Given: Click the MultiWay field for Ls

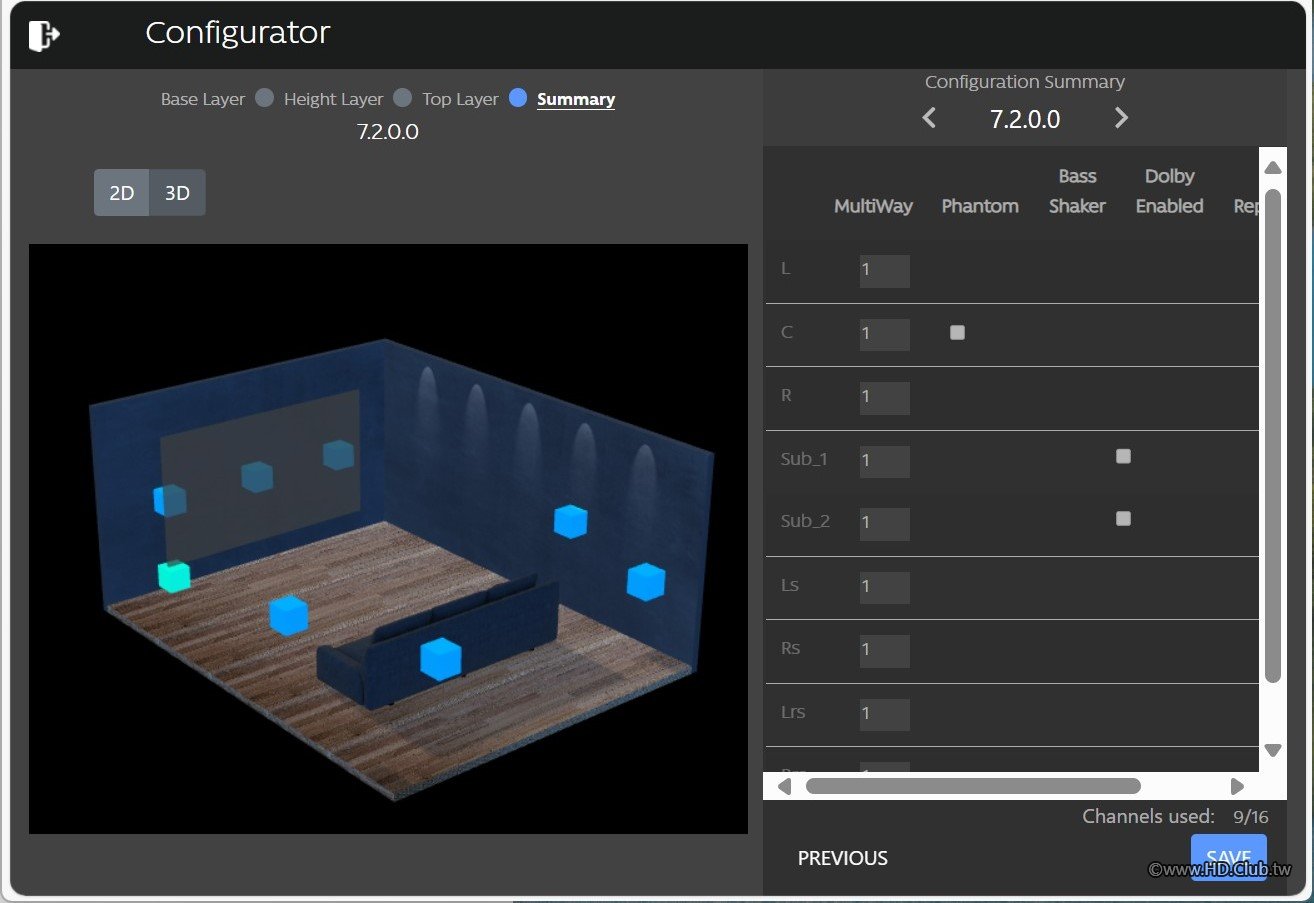Looking at the screenshot, I should tap(885, 587).
